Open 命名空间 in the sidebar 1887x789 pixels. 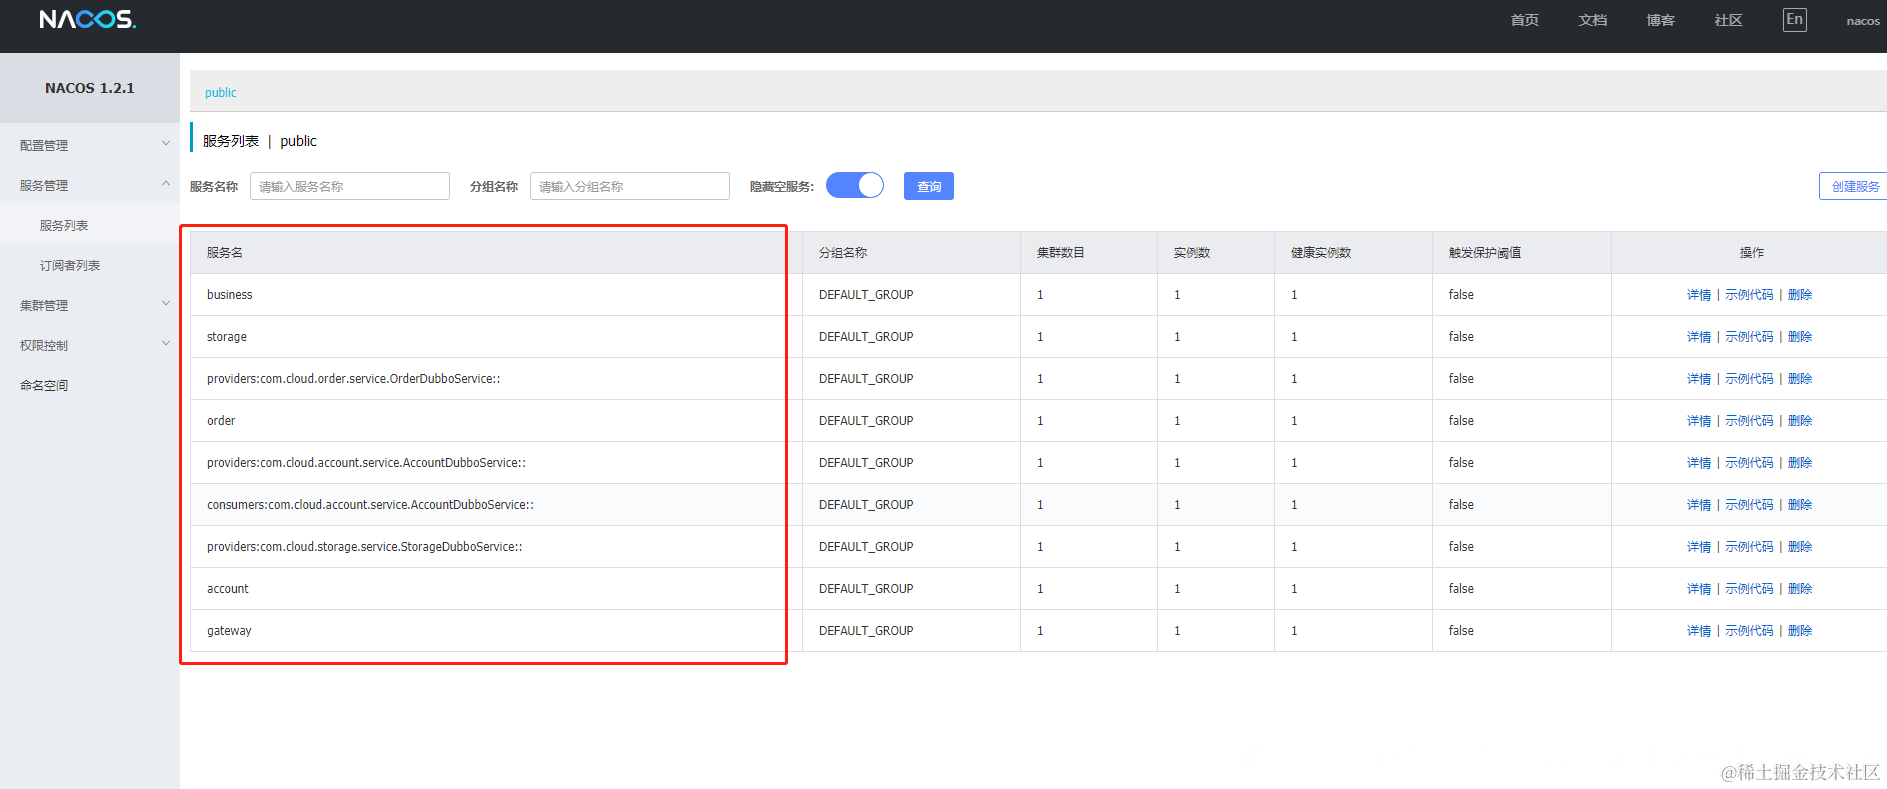44,385
